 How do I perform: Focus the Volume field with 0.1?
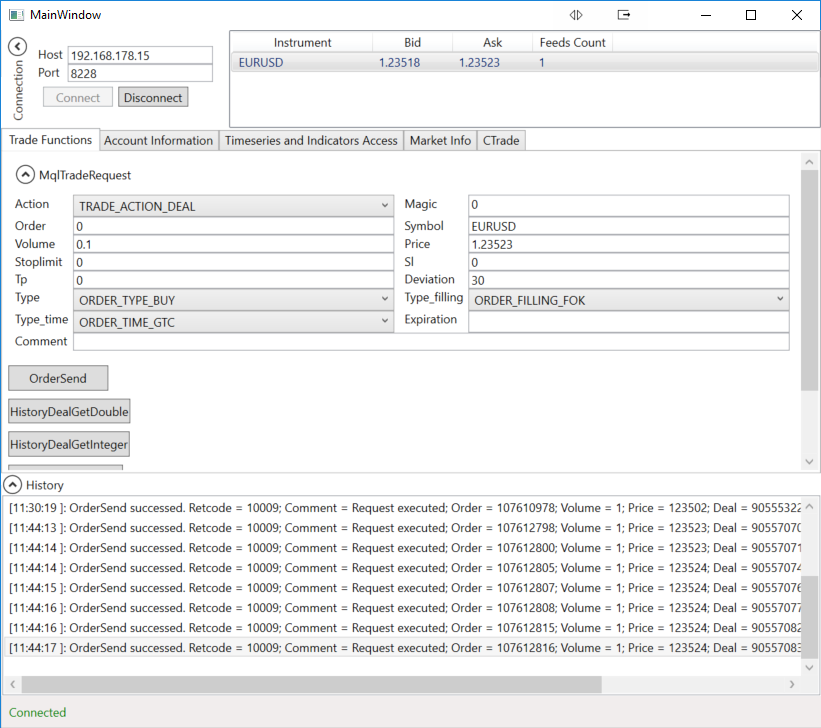coord(234,244)
